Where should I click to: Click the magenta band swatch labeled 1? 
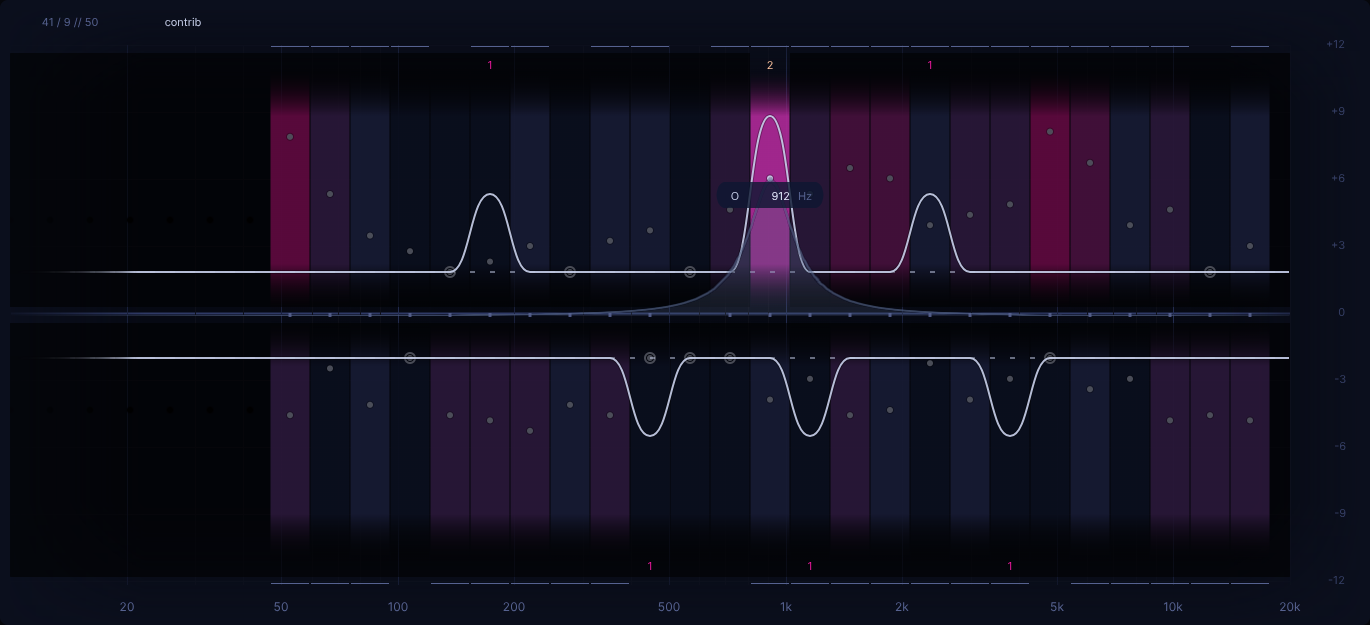pos(929,64)
